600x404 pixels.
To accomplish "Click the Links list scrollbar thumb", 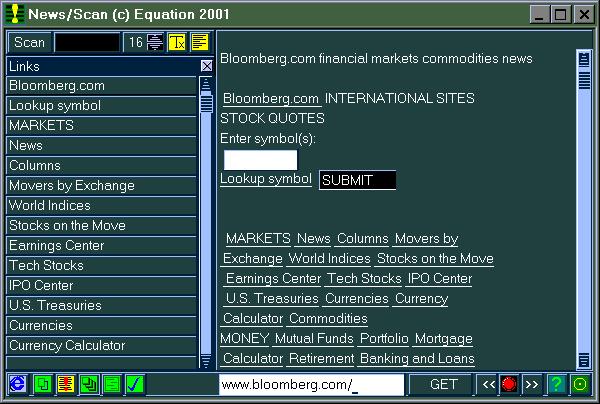I will coord(206,103).
